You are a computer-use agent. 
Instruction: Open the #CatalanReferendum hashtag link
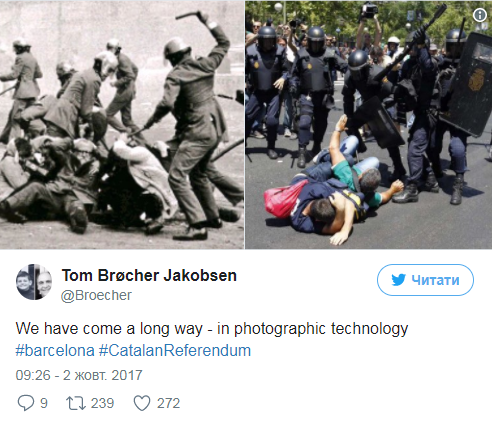(175, 351)
